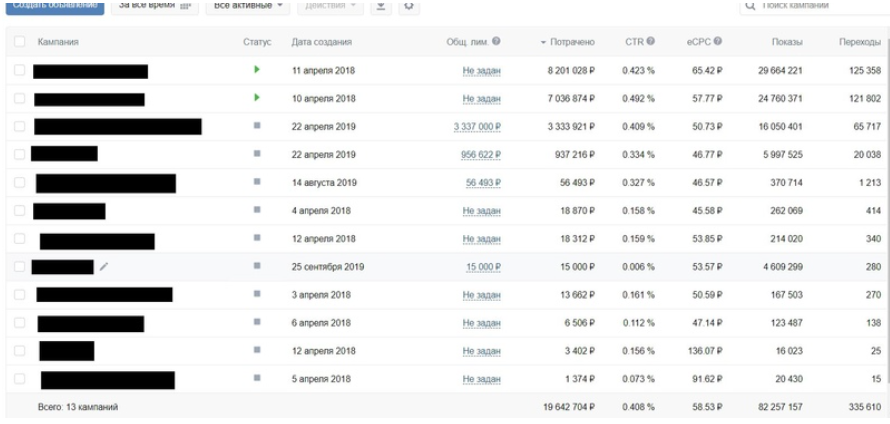Edit the Не задан limit for 5 апреля 2018

[481, 379]
